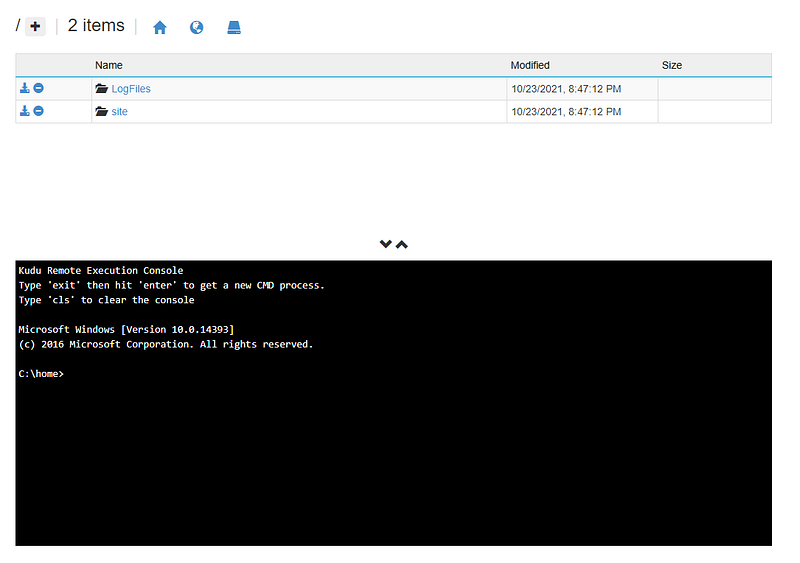
Task: Go to home directory via house icon
Action: 160,27
